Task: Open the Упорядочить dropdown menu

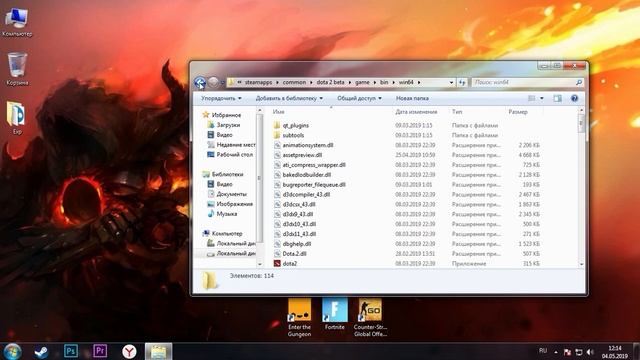Action: click(221, 98)
